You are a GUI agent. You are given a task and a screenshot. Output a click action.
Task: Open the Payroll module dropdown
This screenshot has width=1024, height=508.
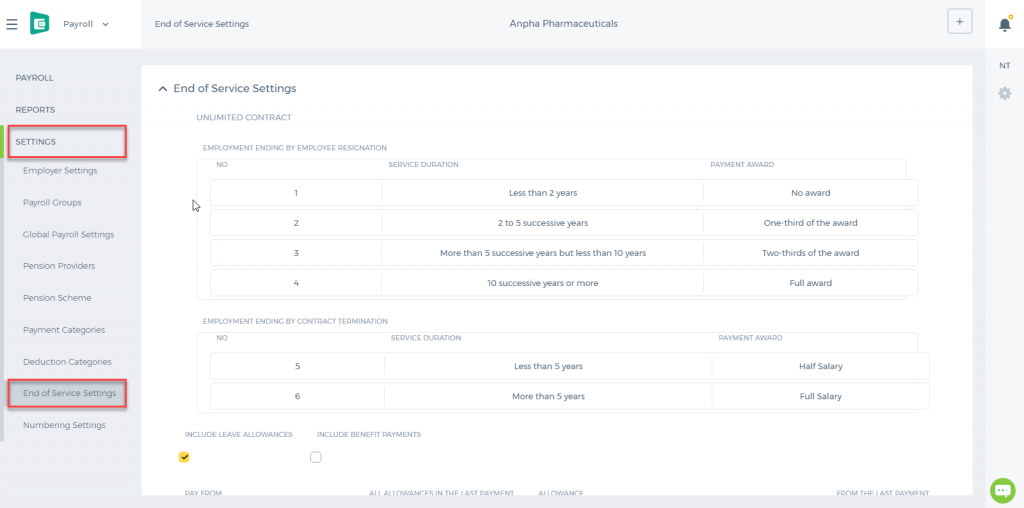tap(86, 24)
